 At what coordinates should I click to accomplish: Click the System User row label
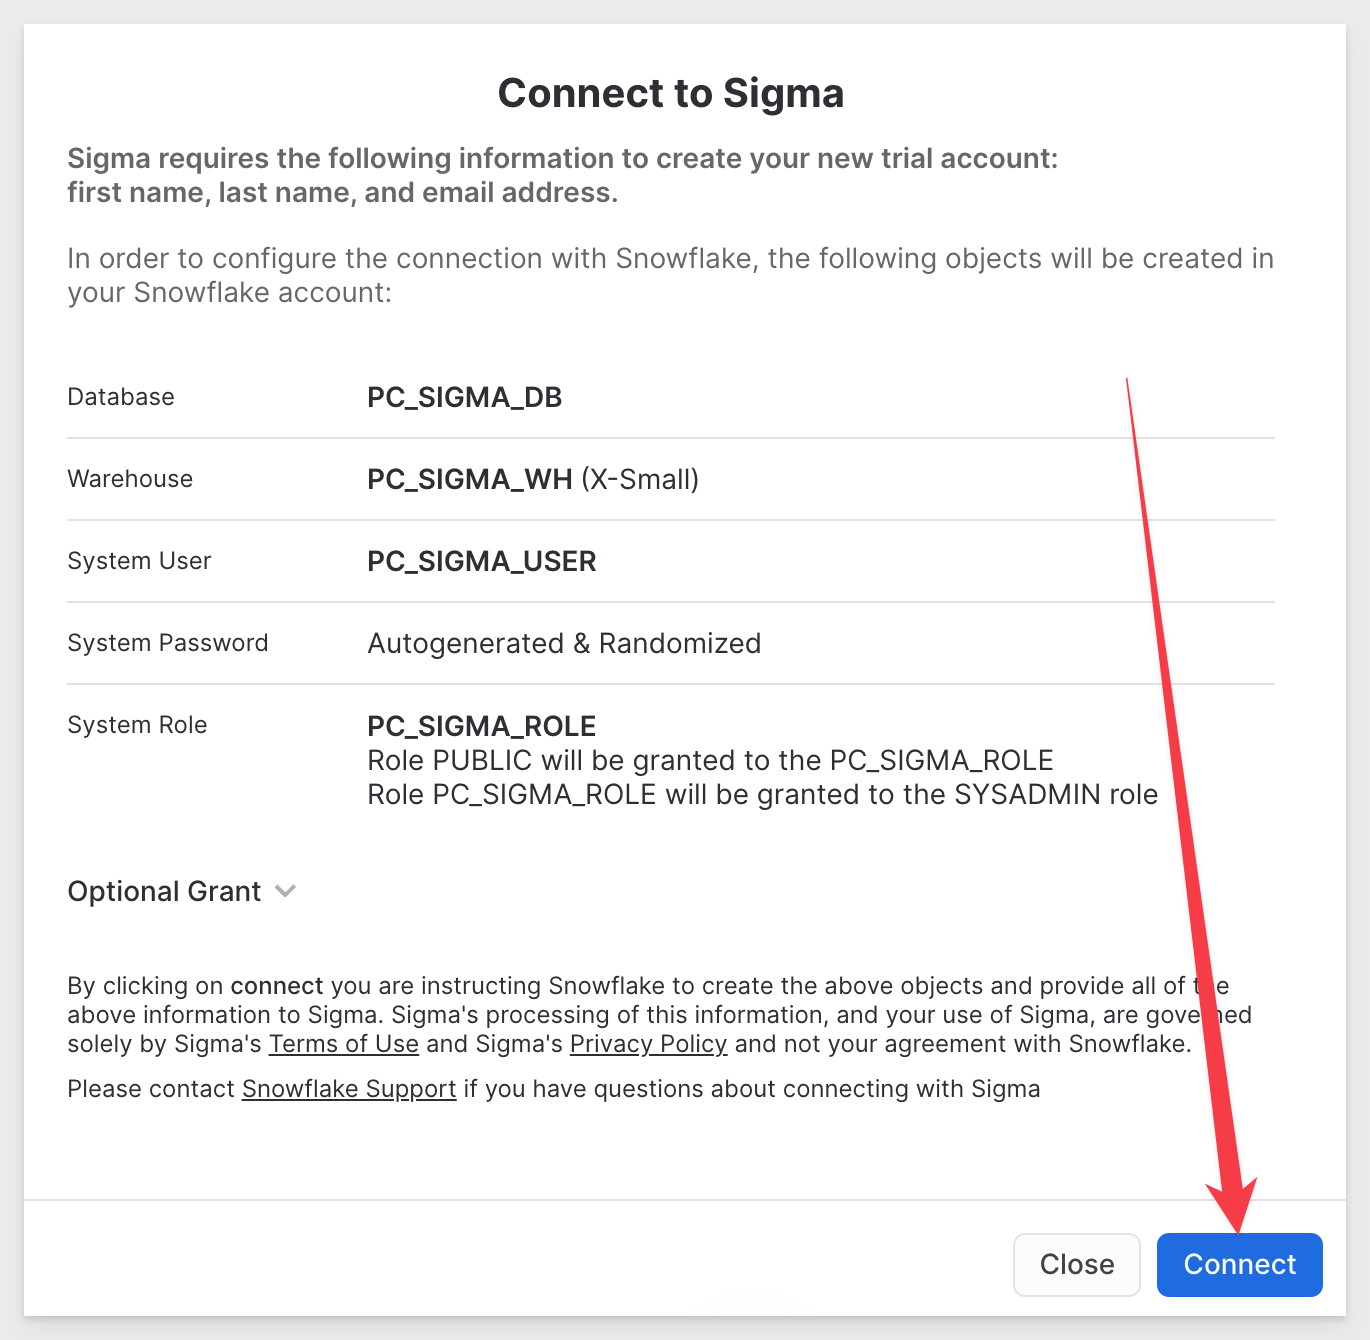point(139,561)
